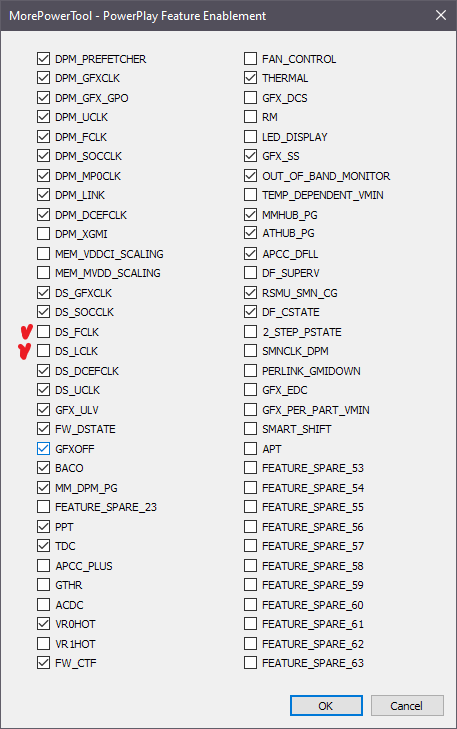
Task: Enable FEATURE_SPARE_63 checkbox
Action: (x=251, y=663)
